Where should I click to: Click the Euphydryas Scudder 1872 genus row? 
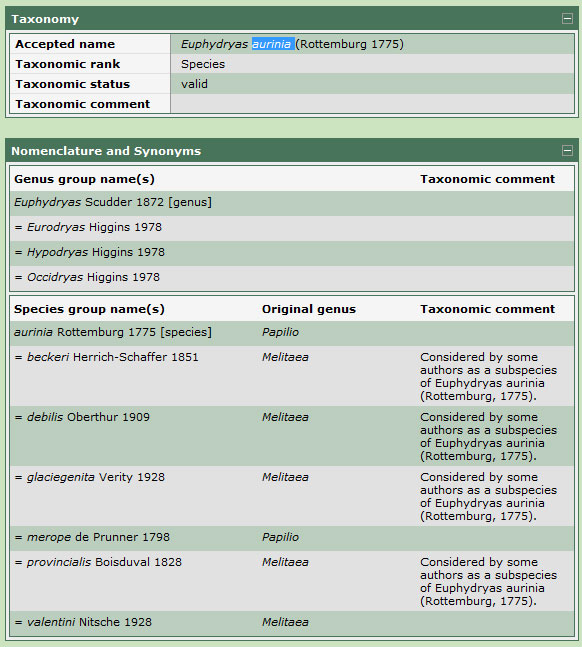click(x=292, y=203)
